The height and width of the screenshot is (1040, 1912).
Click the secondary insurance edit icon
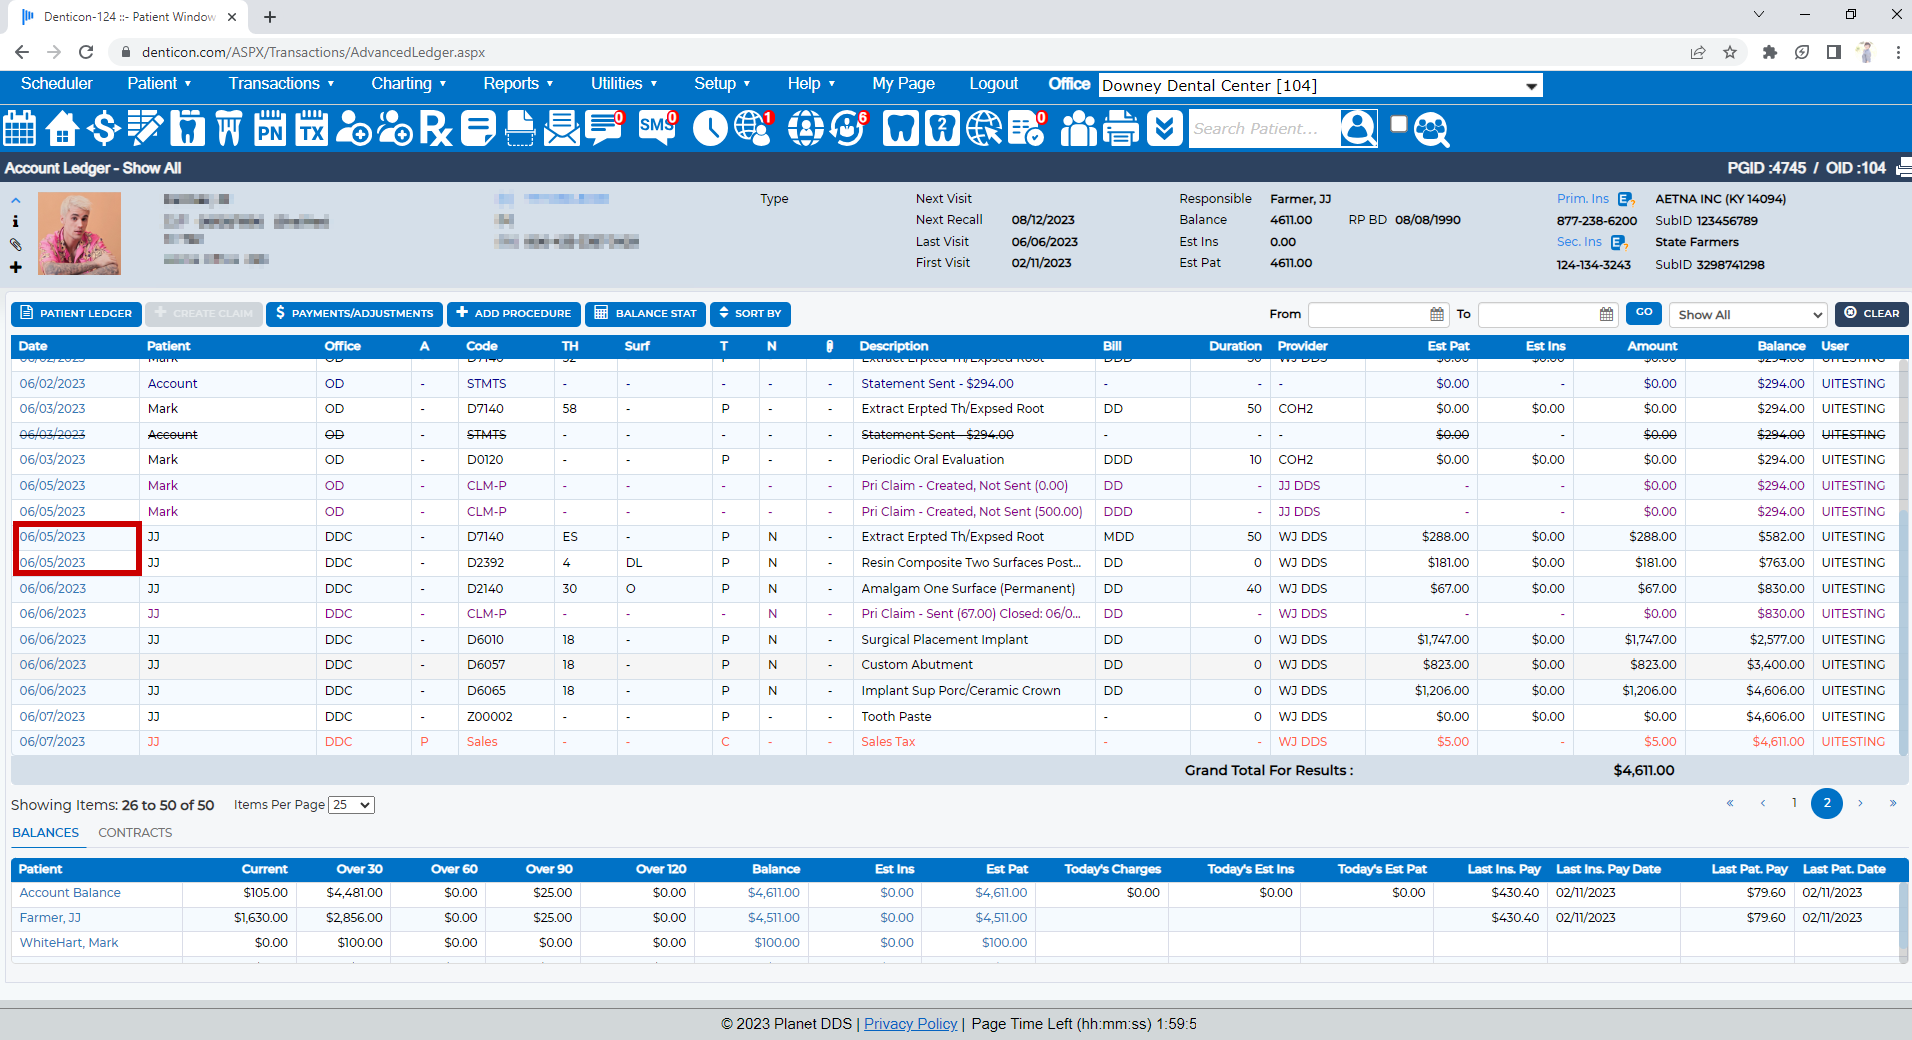1619,242
